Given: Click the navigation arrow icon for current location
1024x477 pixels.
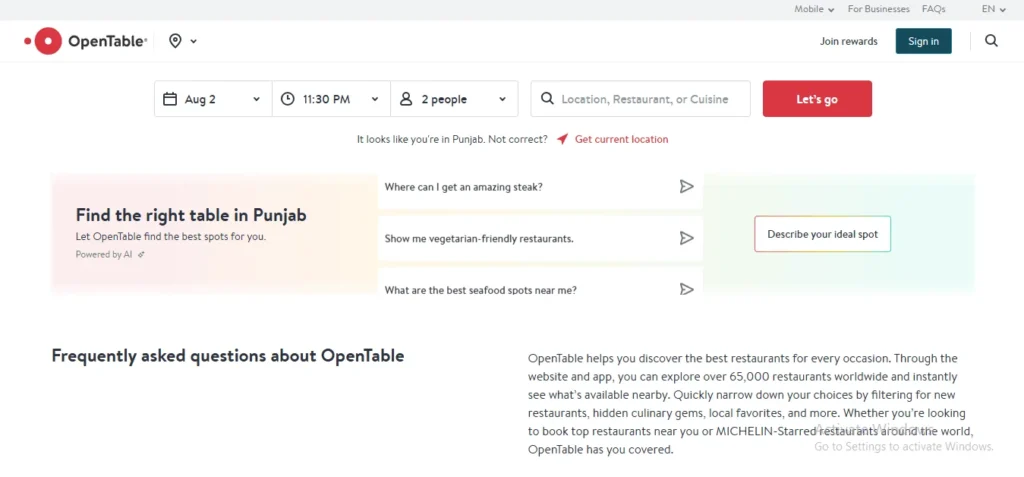Looking at the screenshot, I should 562,139.
